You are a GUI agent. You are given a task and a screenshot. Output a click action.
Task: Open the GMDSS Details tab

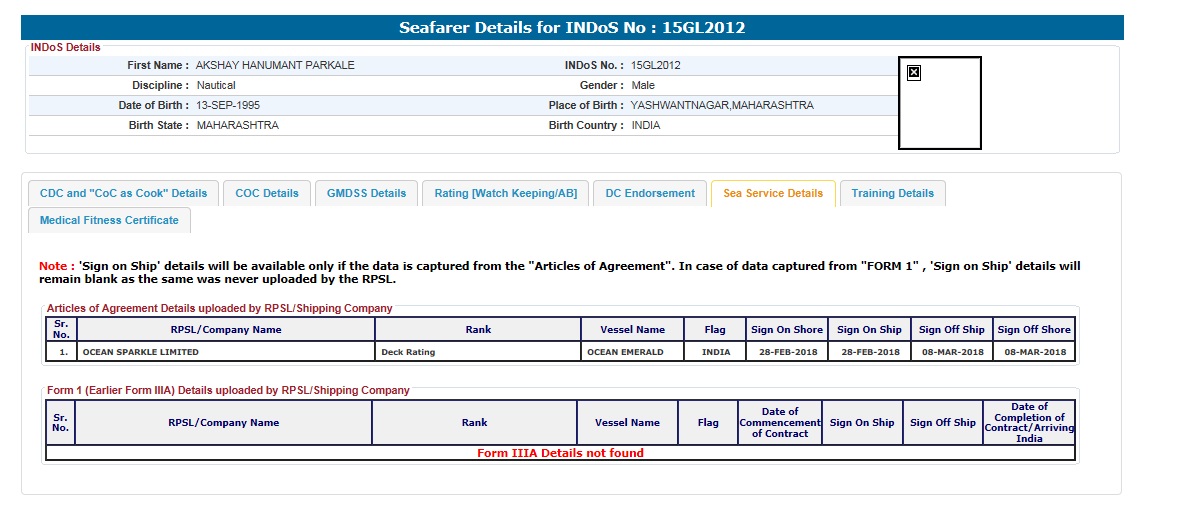[366, 194]
